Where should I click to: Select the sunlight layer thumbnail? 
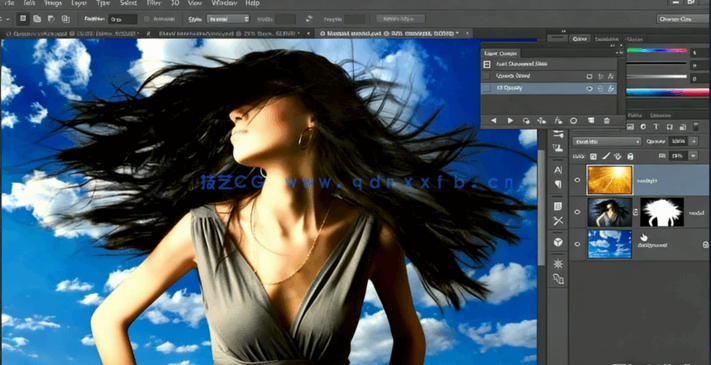click(x=609, y=180)
